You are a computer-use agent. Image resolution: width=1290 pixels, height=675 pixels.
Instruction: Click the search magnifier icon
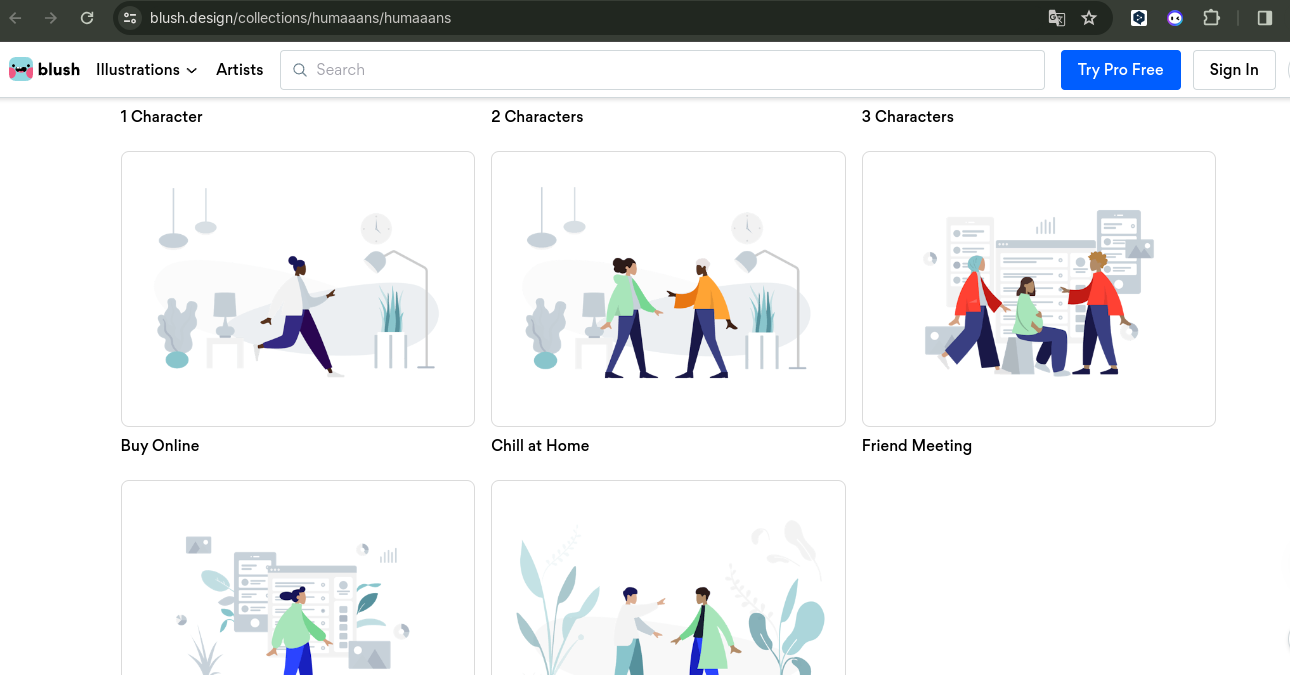300,70
